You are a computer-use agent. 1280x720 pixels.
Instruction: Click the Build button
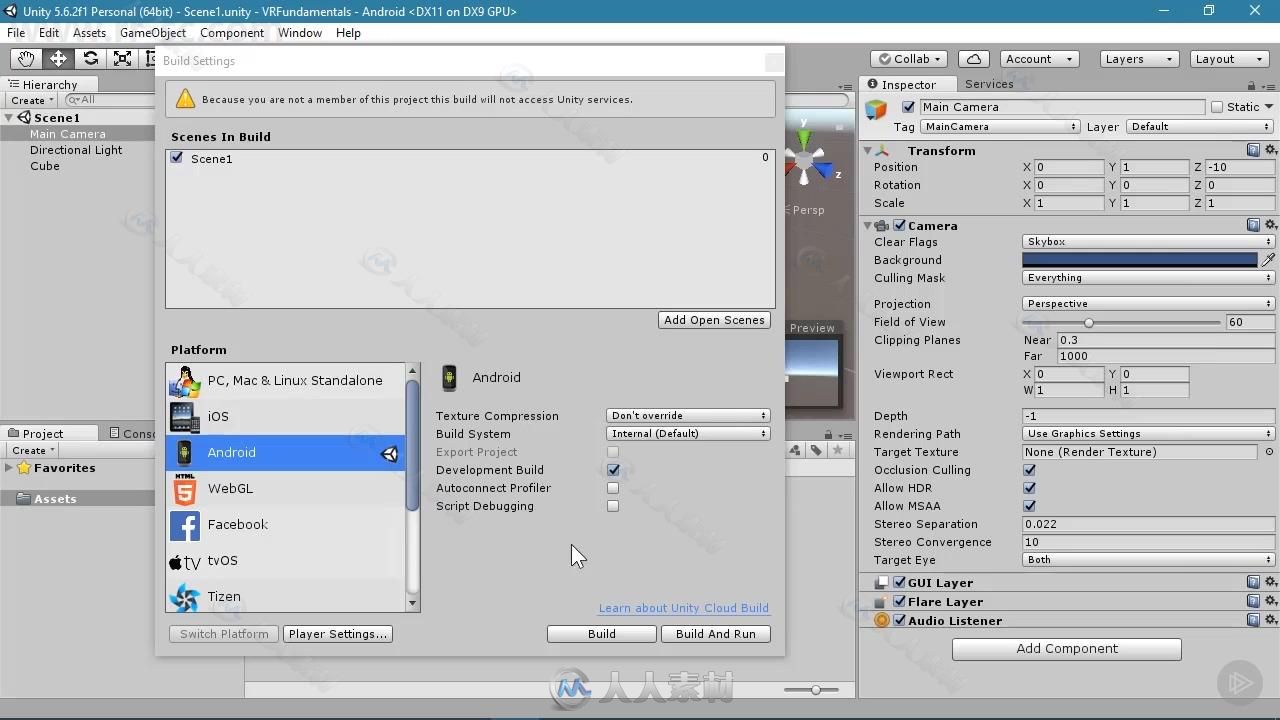[x=602, y=634]
